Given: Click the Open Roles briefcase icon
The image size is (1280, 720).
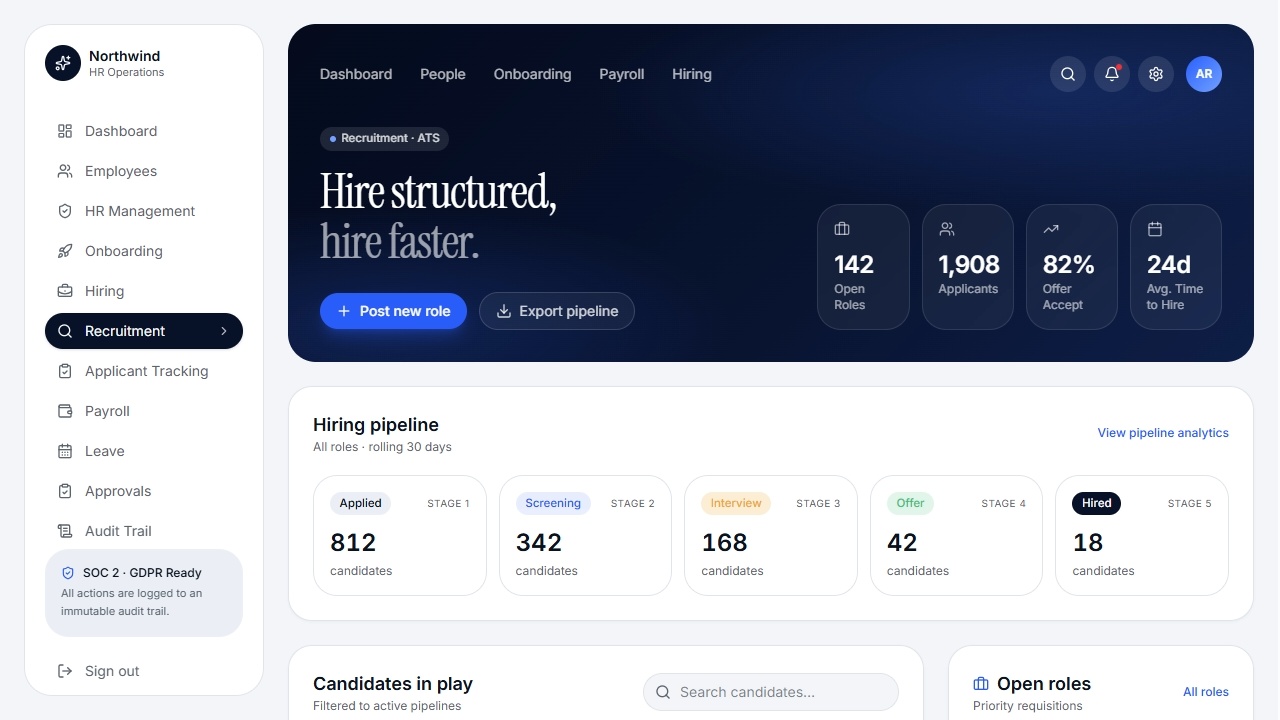Looking at the screenshot, I should (842, 229).
